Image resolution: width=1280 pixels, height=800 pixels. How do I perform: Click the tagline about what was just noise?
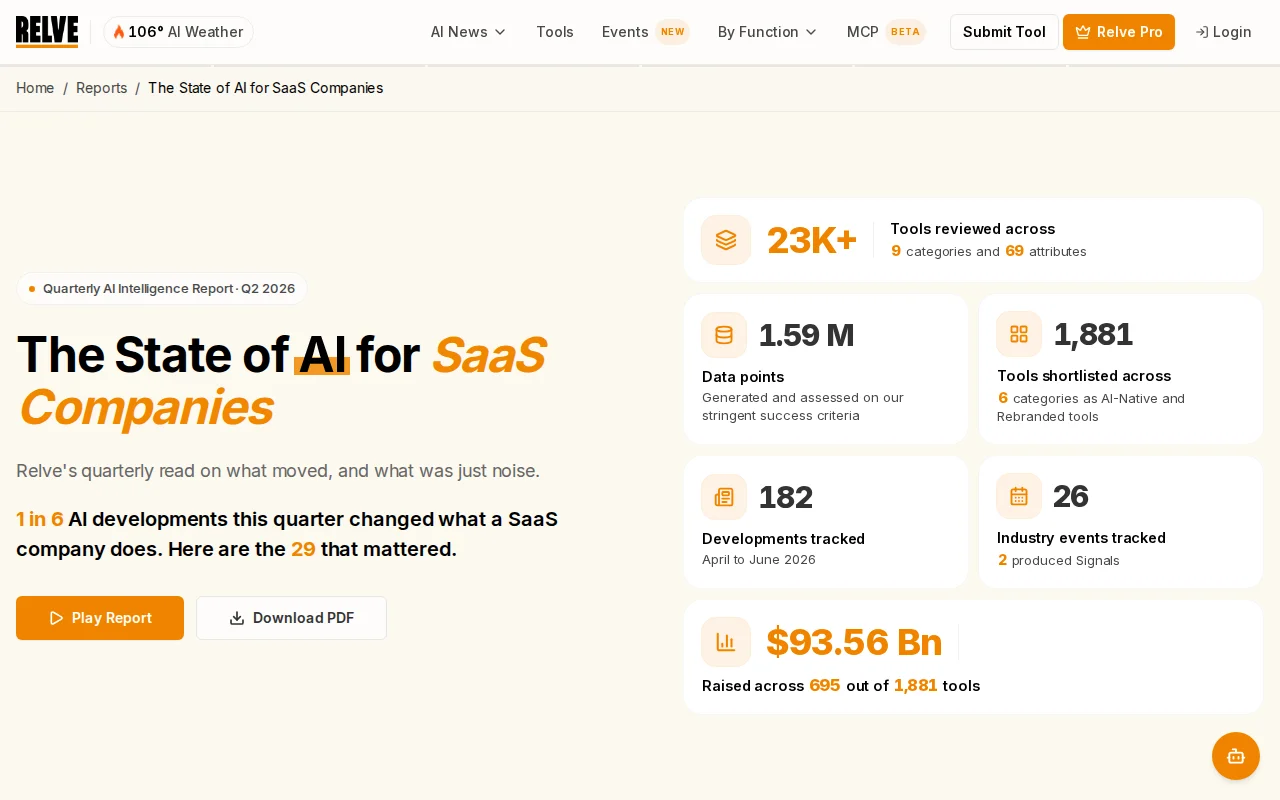click(x=278, y=471)
